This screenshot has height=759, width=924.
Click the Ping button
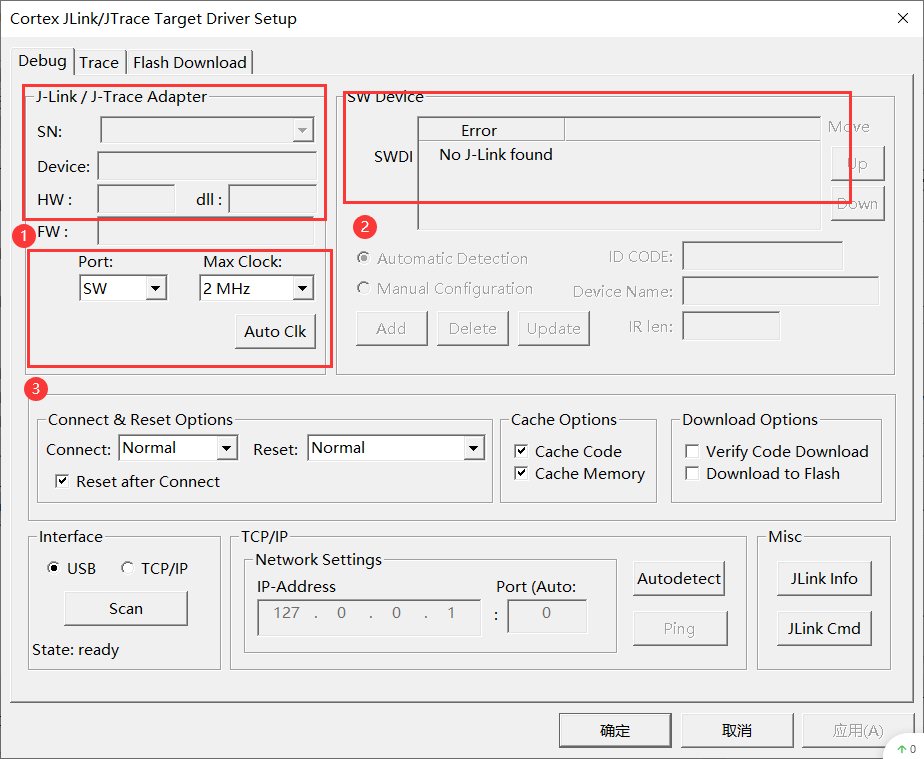(680, 628)
